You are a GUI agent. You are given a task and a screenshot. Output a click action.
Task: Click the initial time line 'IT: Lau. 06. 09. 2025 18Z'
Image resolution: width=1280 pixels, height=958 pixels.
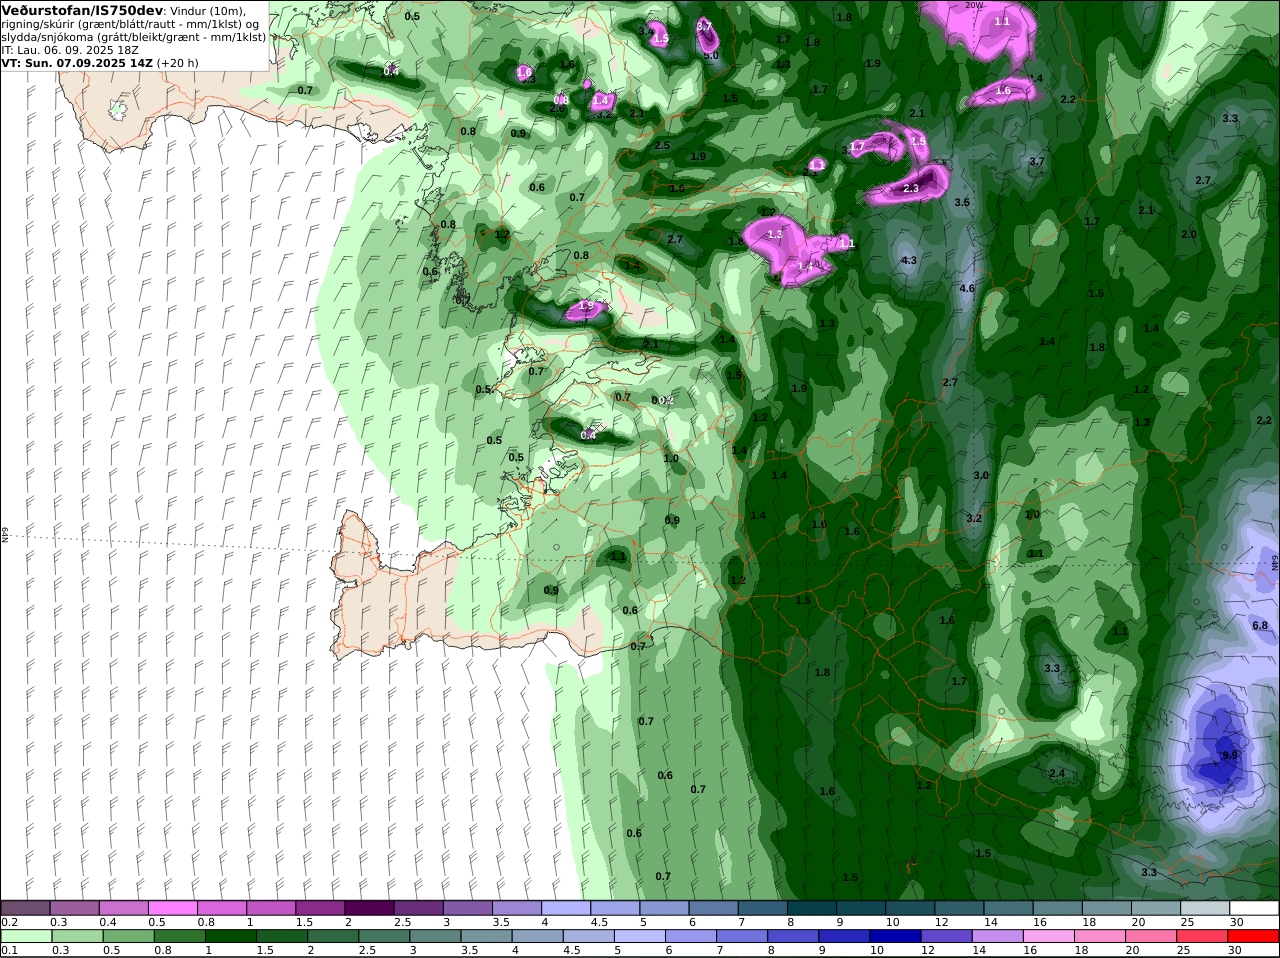click(x=69, y=49)
